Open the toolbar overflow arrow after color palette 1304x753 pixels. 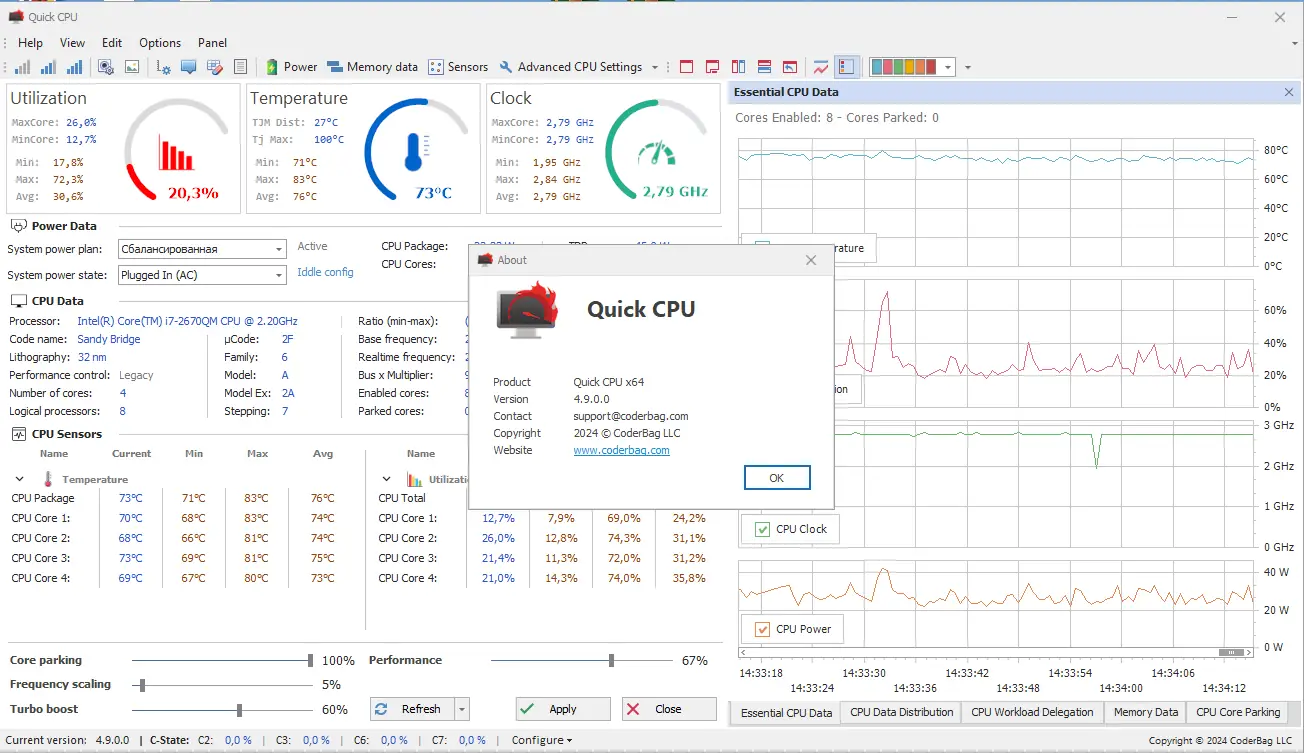968,67
